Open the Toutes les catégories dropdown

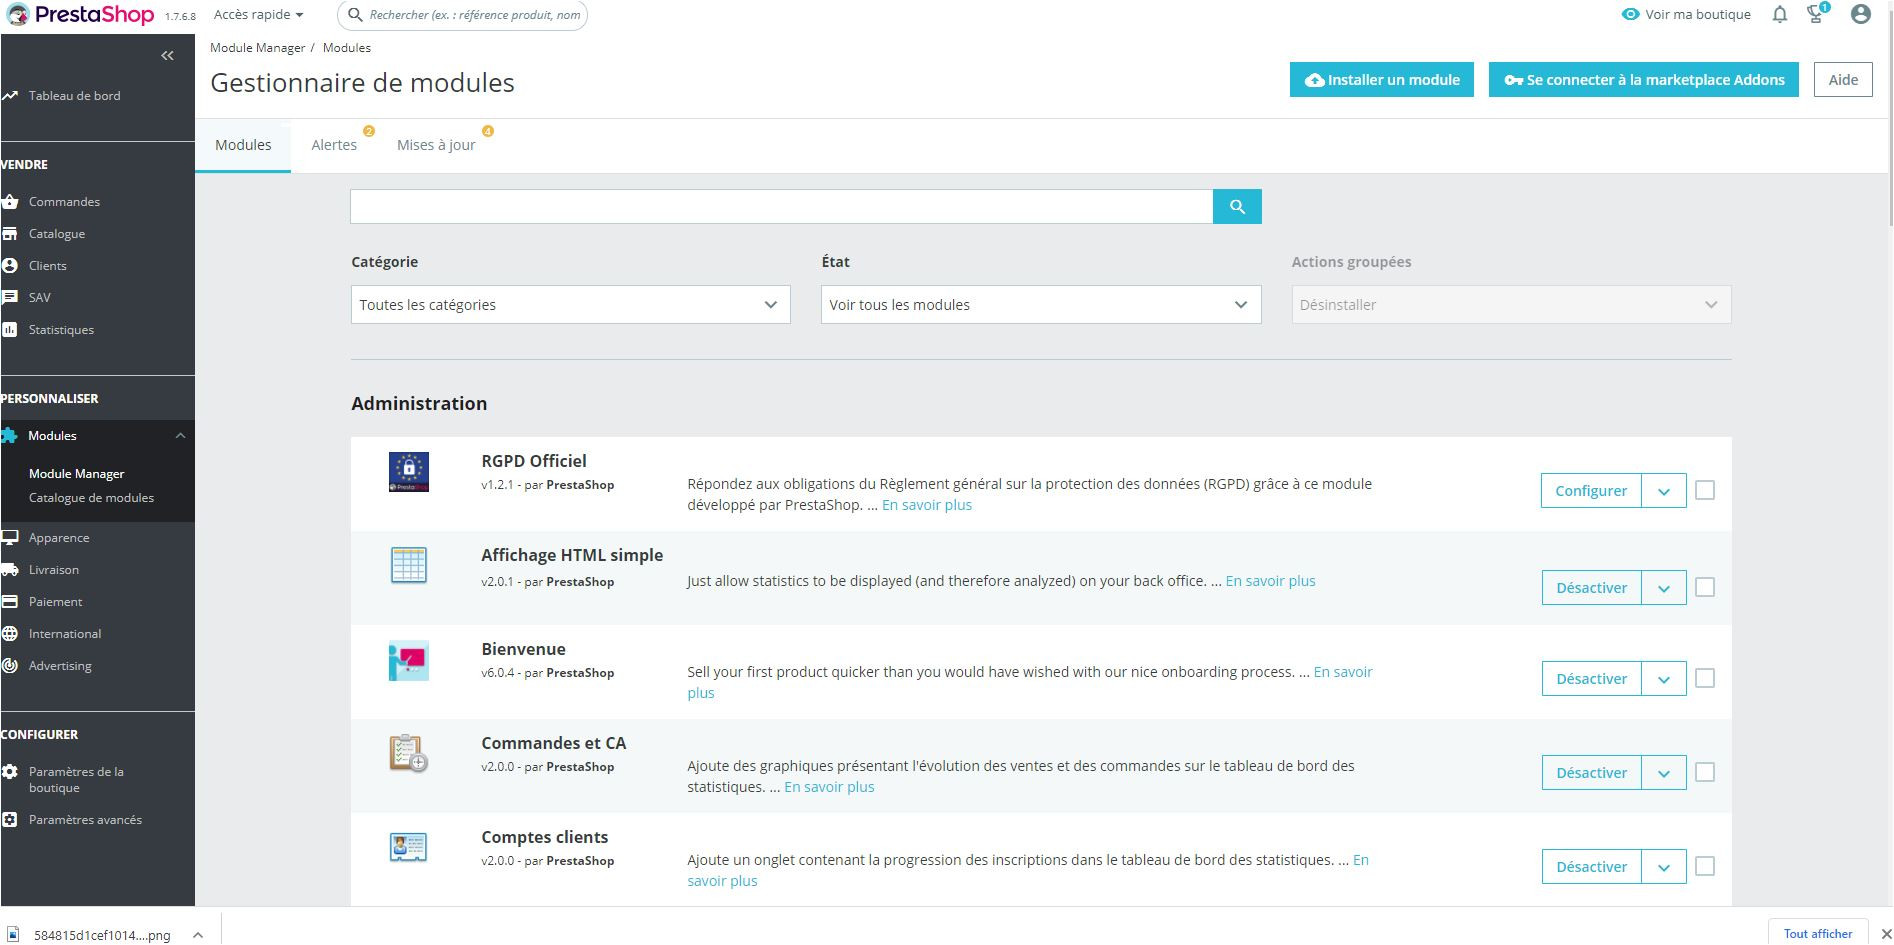click(x=570, y=305)
